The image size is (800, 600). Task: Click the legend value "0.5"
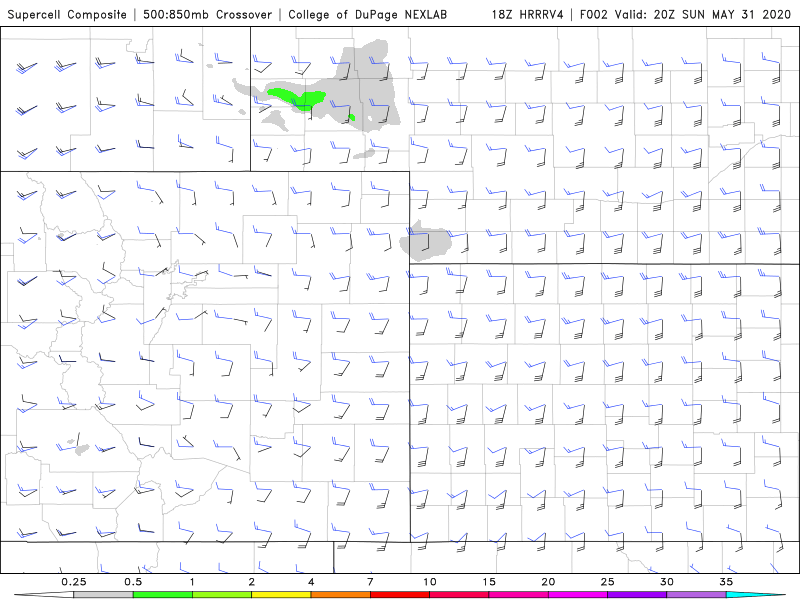133,582
